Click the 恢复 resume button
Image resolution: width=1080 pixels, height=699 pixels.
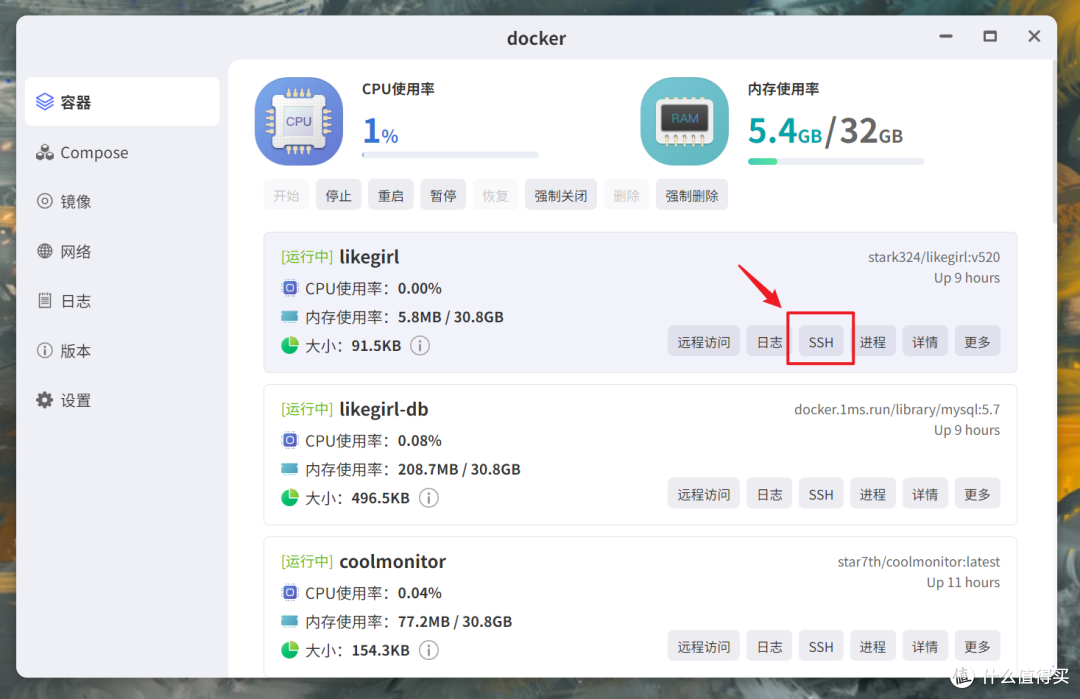point(495,196)
